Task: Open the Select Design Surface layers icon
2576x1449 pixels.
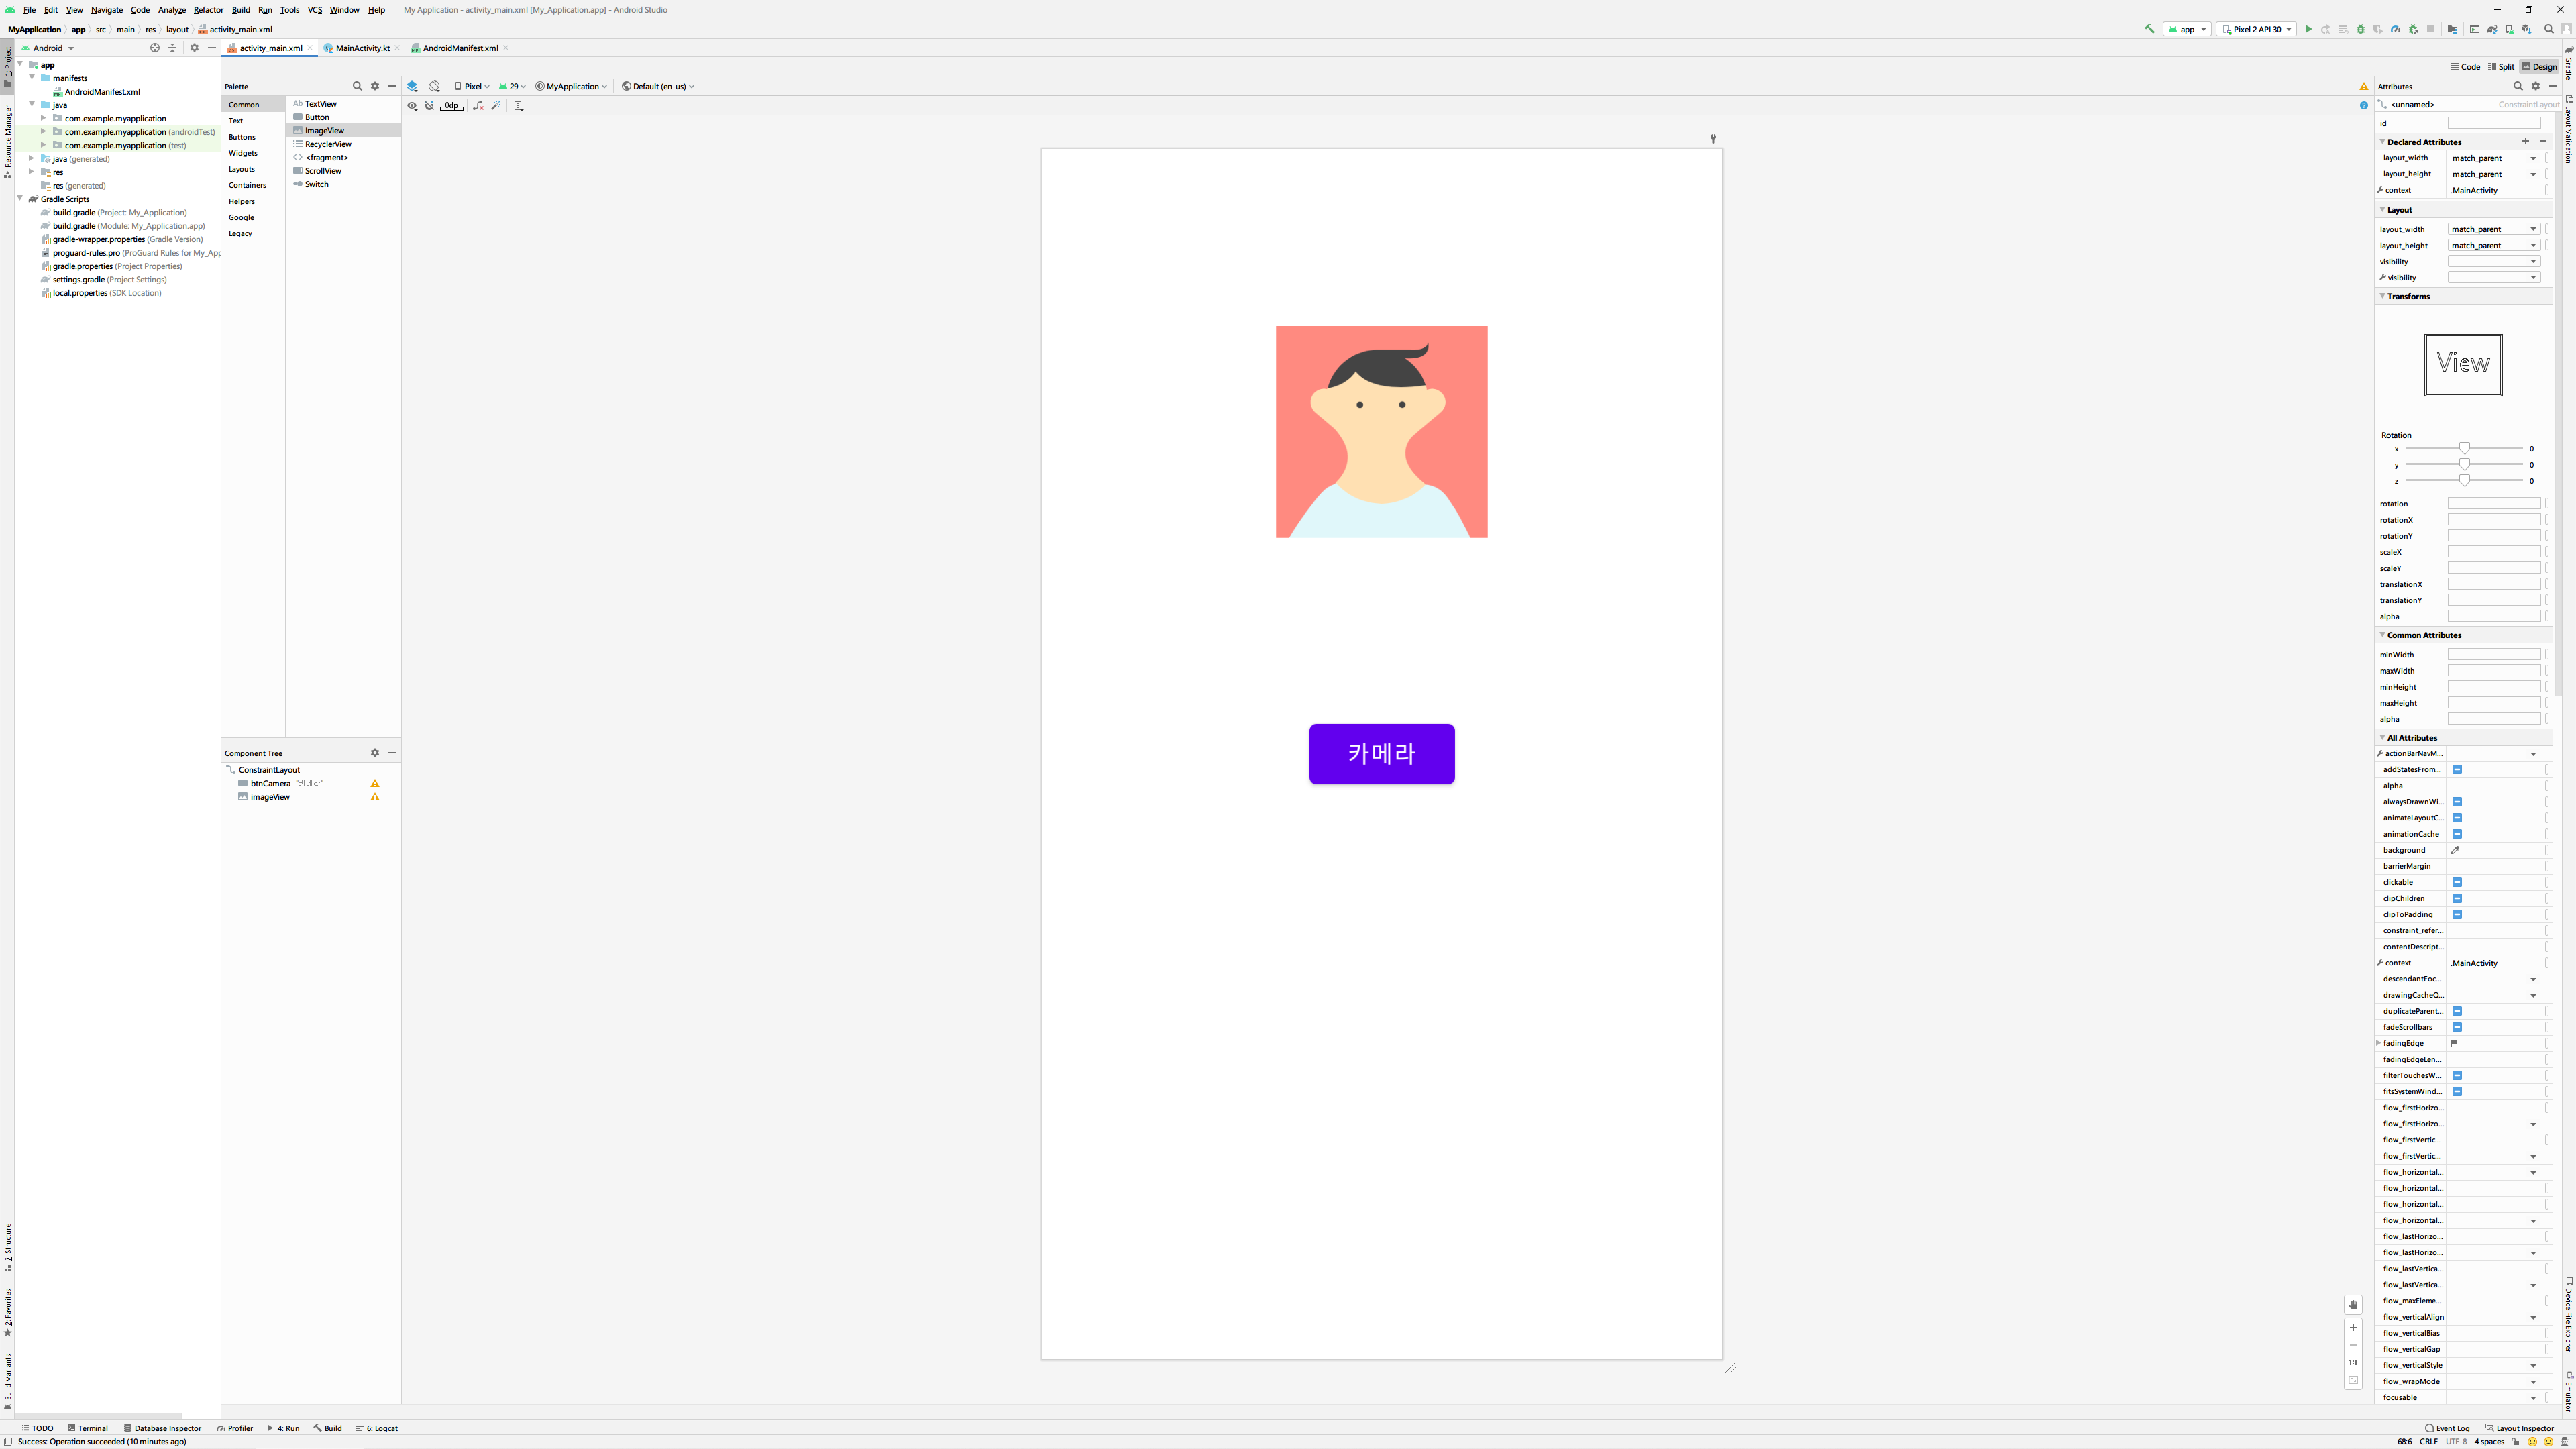Action: 412,86
